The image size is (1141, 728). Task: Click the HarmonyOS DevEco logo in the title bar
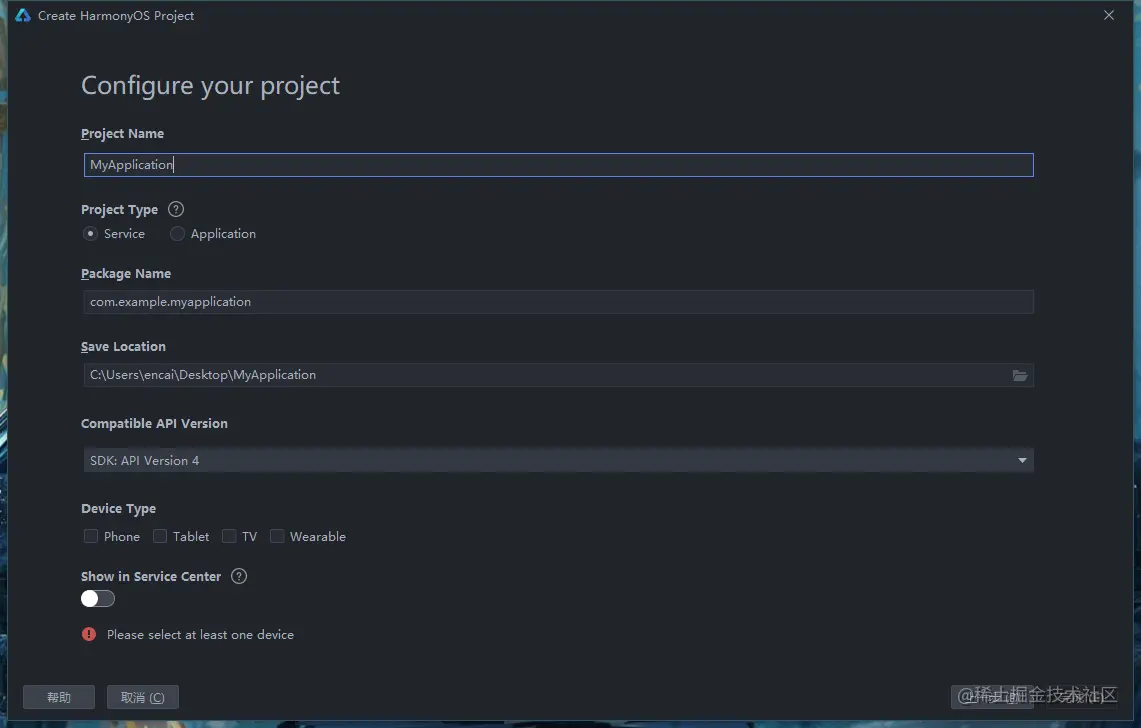click(x=23, y=15)
